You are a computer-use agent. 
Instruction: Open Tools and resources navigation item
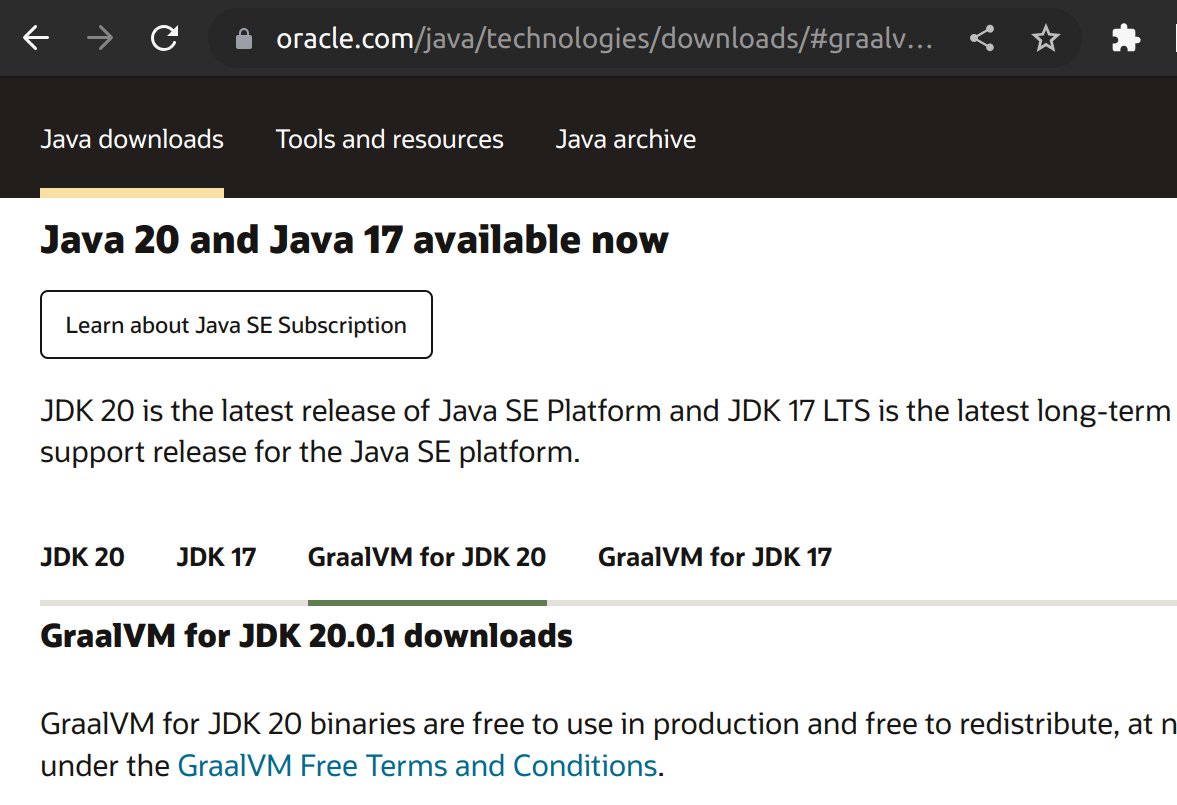tap(390, 140)
